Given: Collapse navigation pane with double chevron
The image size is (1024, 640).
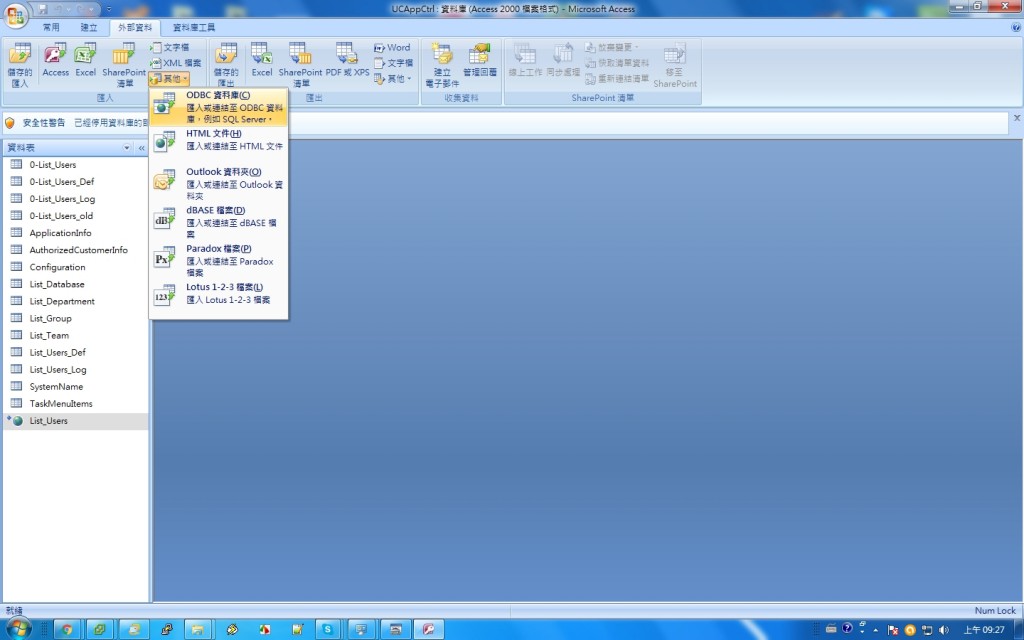Looking at the screenshot, I should pyautogui.click(x=141, y=148).
